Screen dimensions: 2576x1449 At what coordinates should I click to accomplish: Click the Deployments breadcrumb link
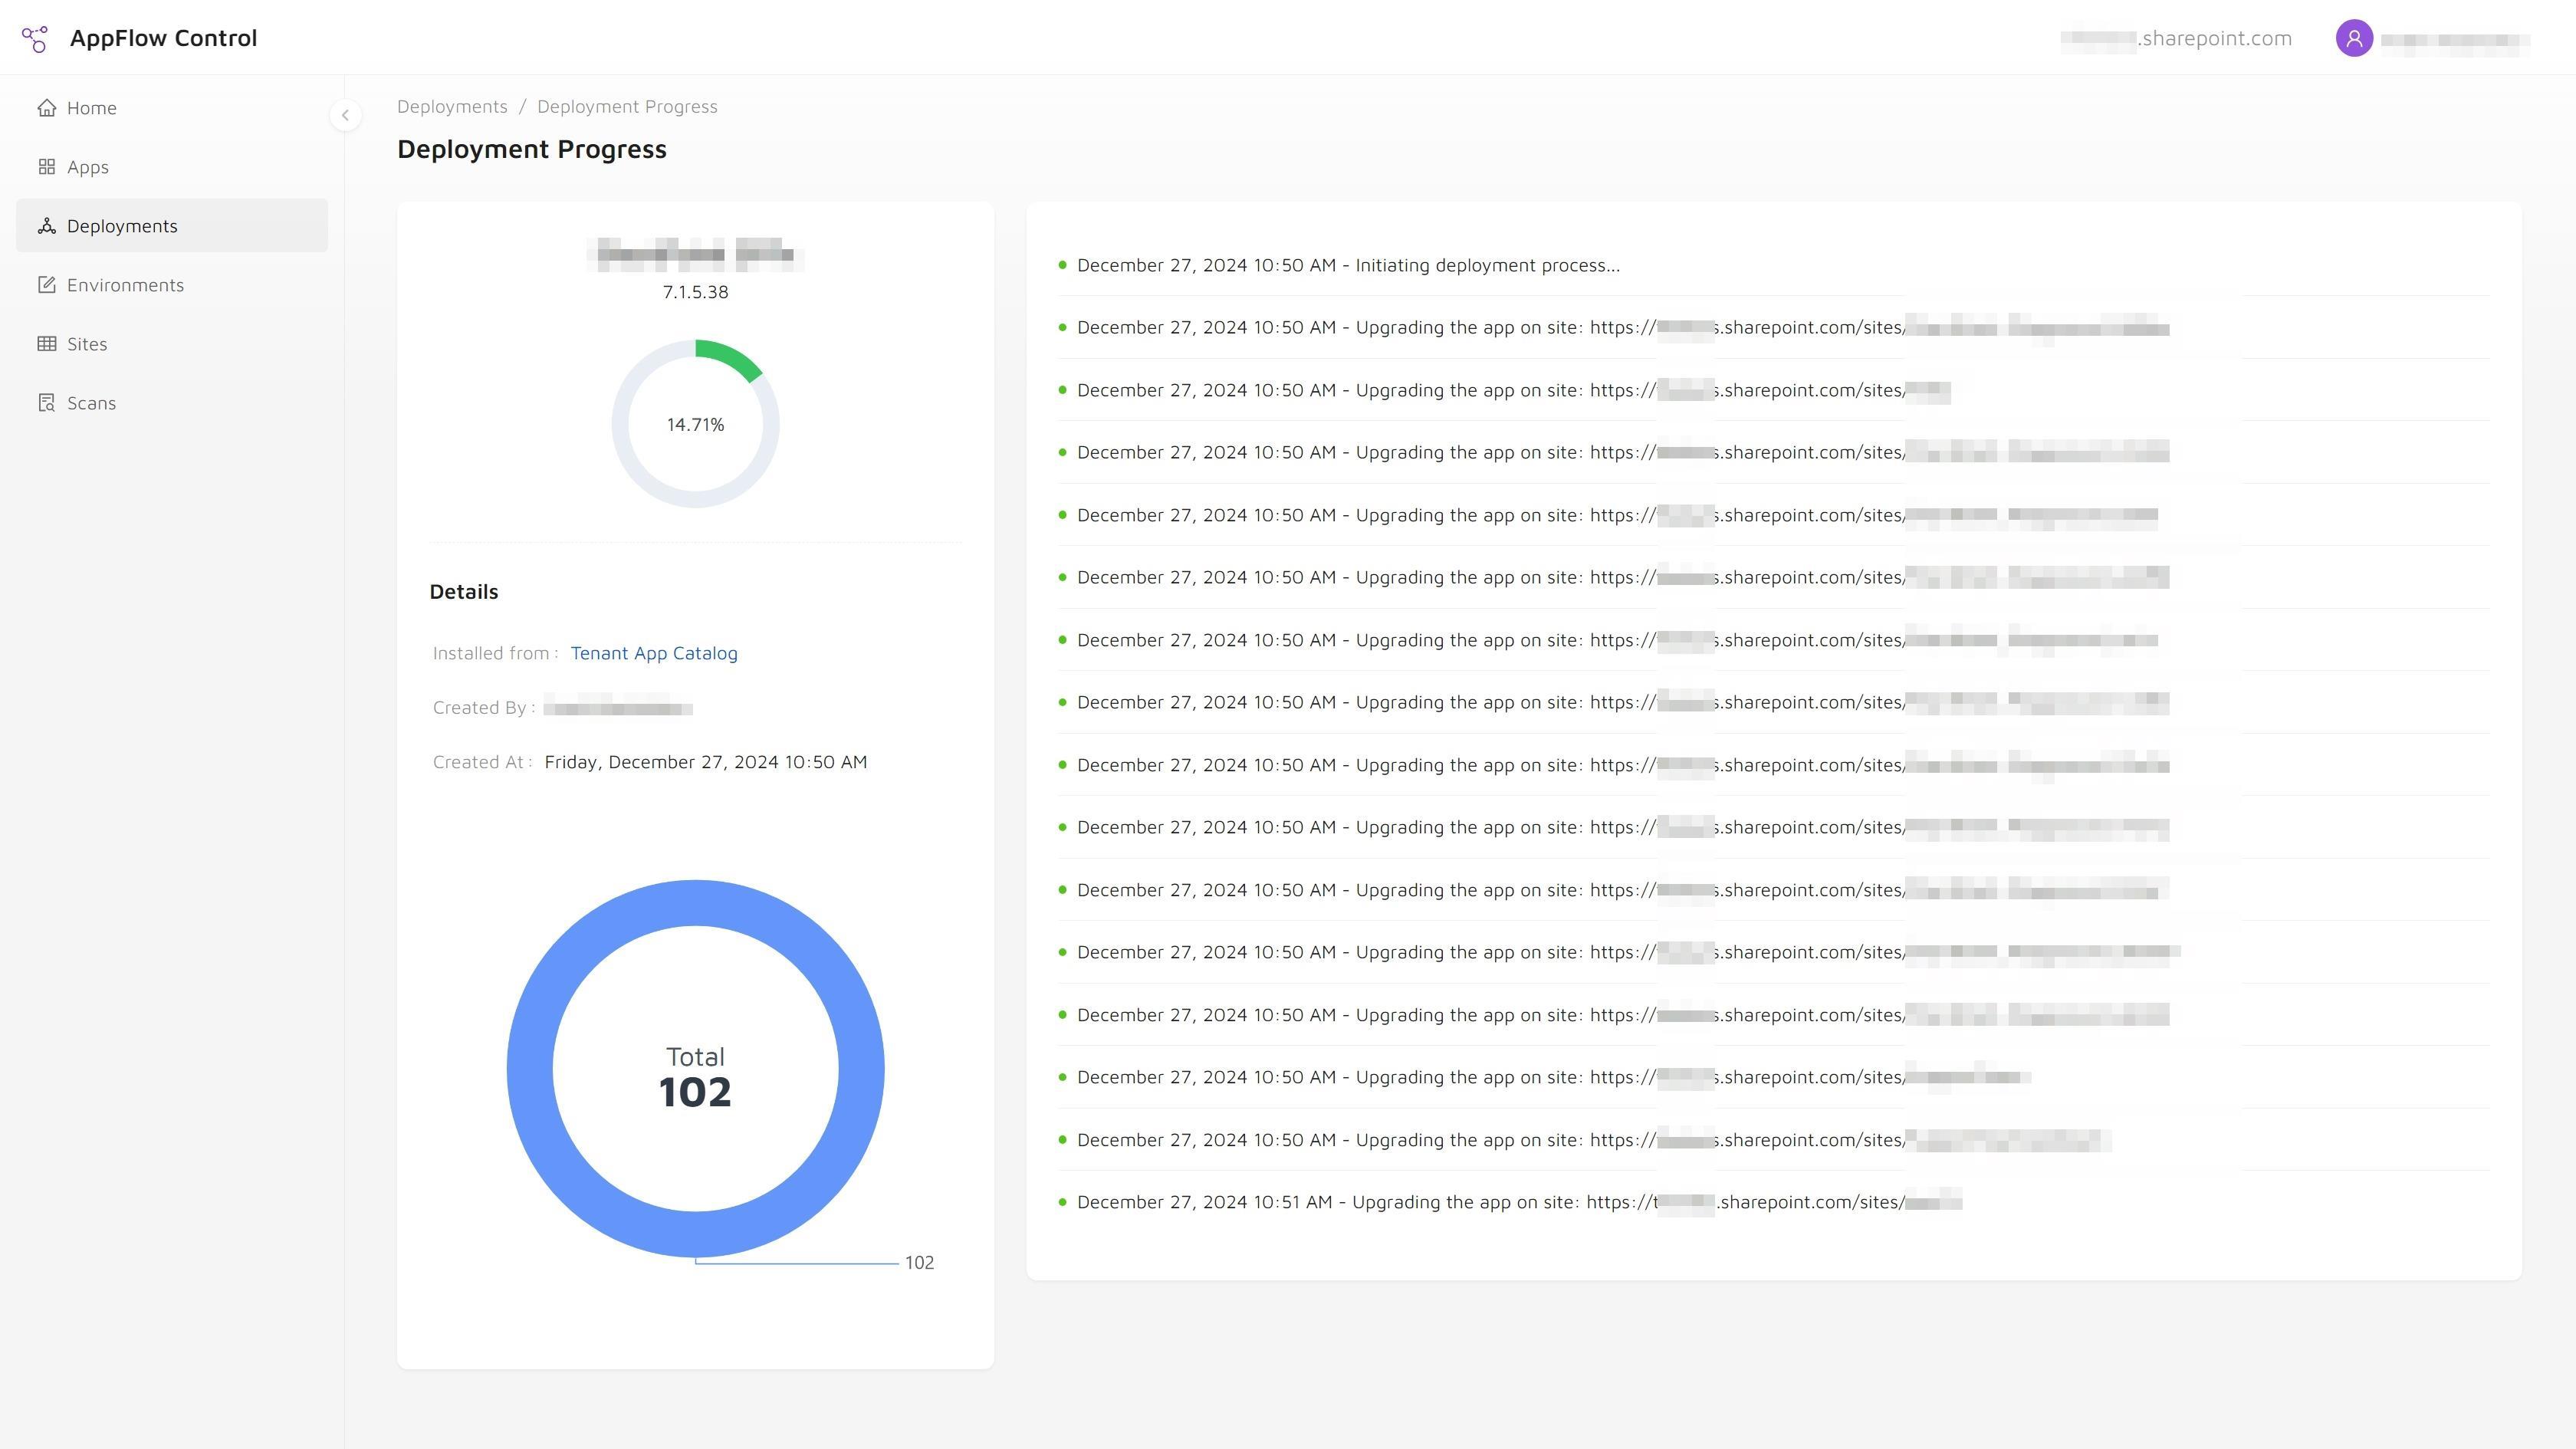click(x=452, y=107)
